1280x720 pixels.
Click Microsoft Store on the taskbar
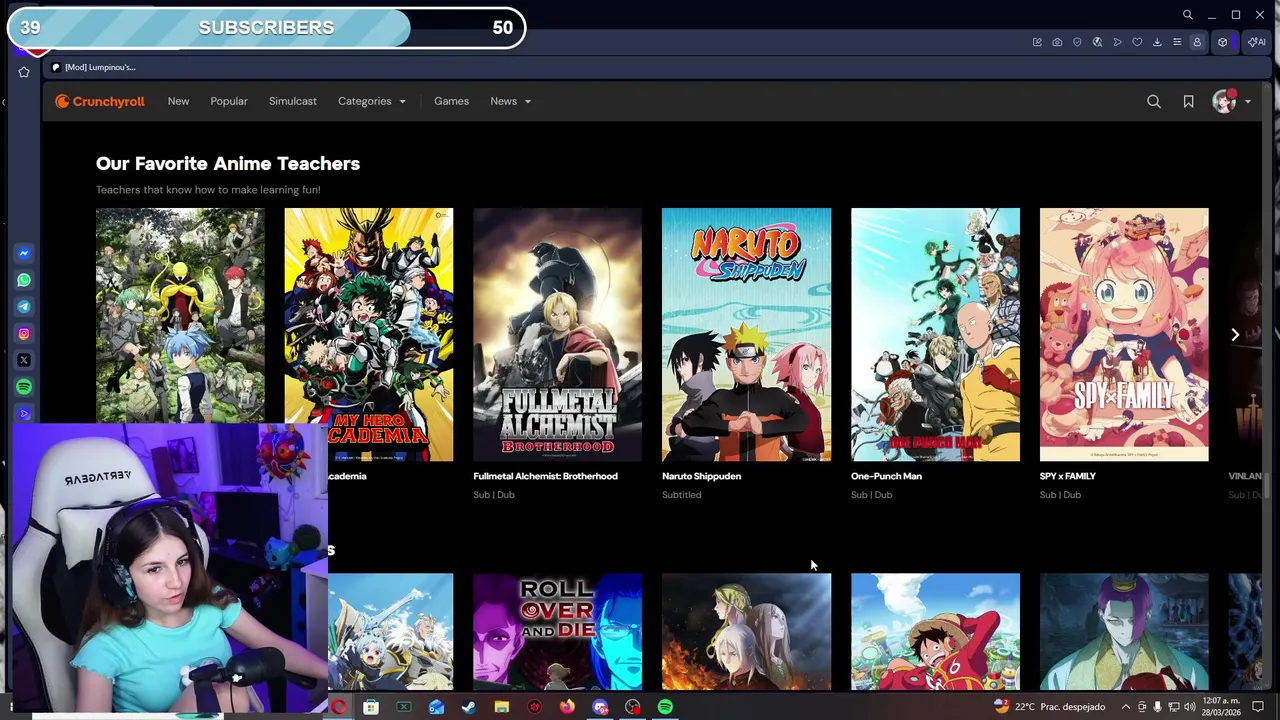(371, 707)
